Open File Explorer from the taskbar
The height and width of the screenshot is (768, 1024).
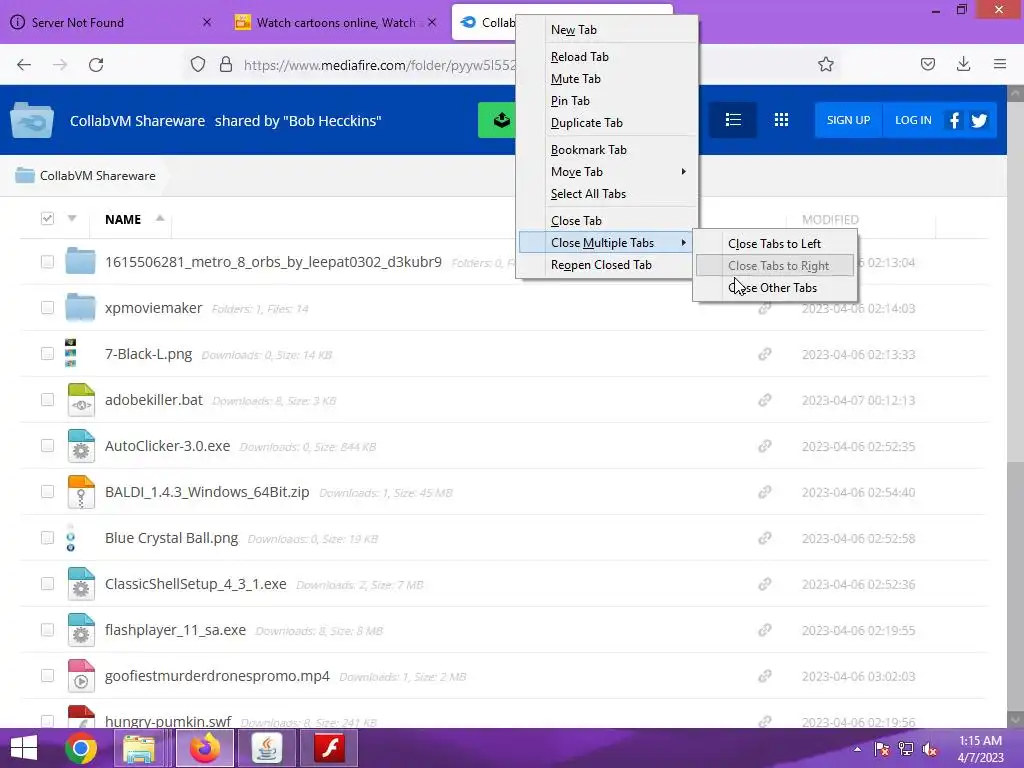(x=140, y=748)
